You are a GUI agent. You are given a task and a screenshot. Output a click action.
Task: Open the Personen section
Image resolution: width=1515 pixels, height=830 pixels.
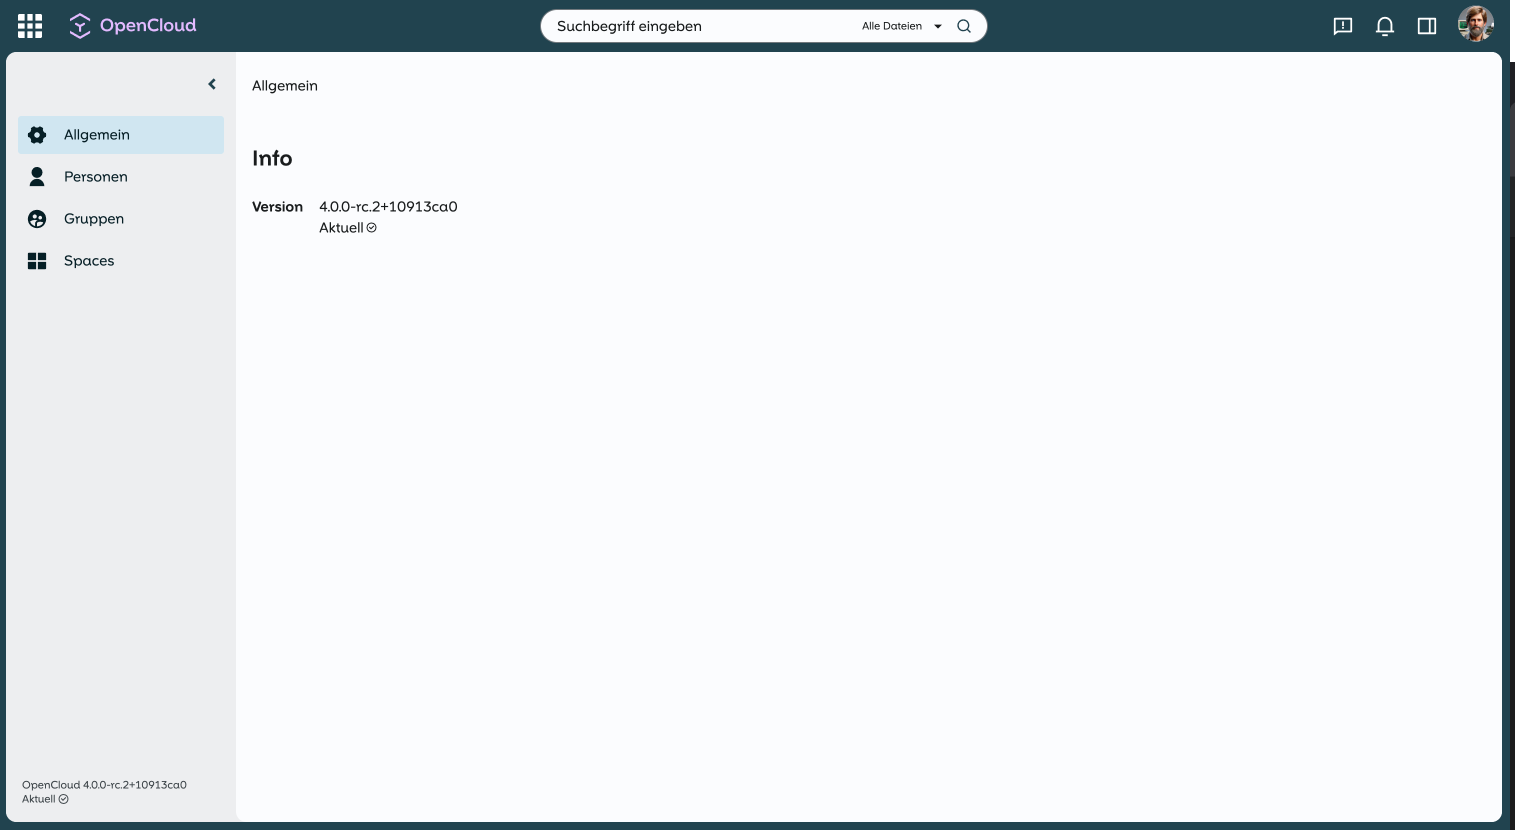96,177
